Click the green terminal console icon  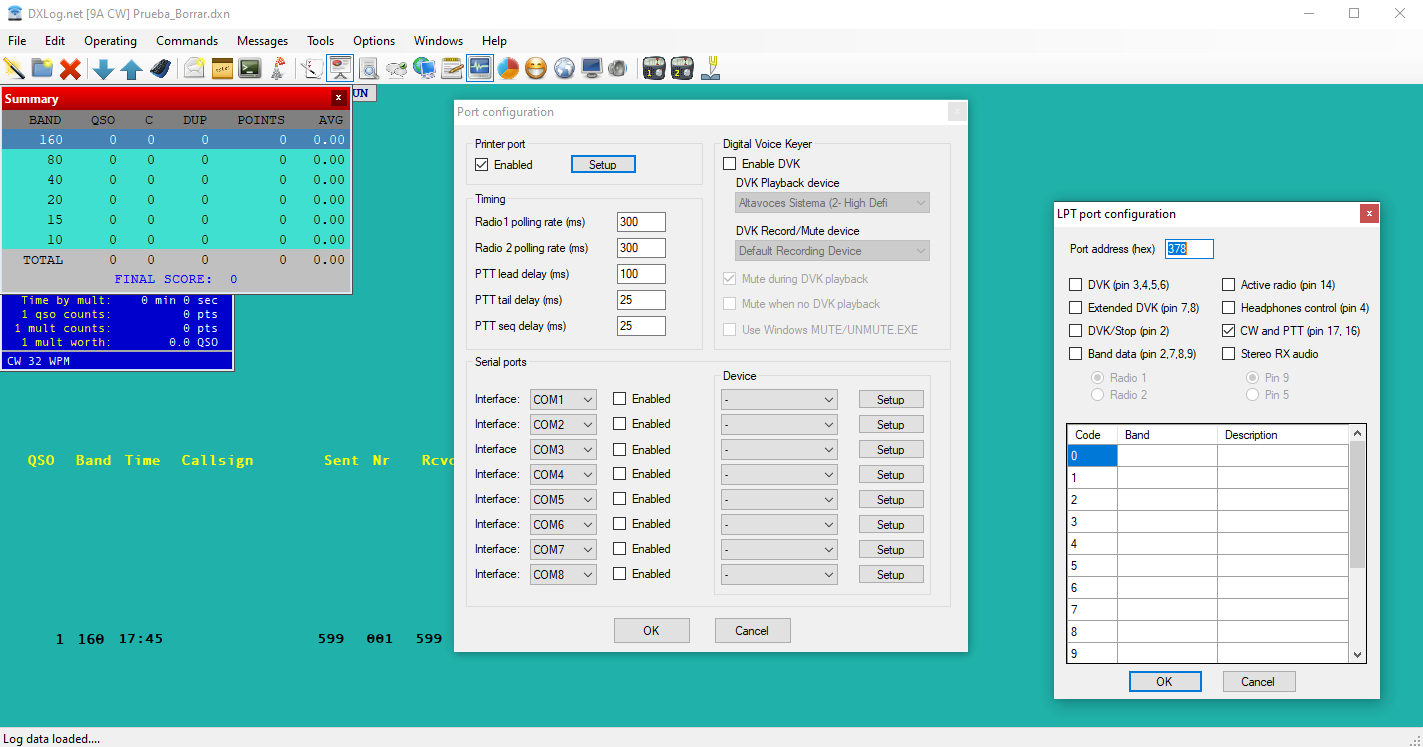coord(250,68)
